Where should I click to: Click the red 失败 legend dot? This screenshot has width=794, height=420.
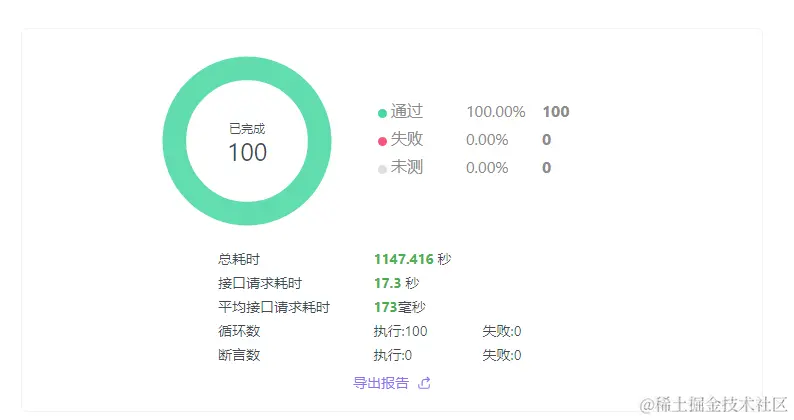[382, 141]
